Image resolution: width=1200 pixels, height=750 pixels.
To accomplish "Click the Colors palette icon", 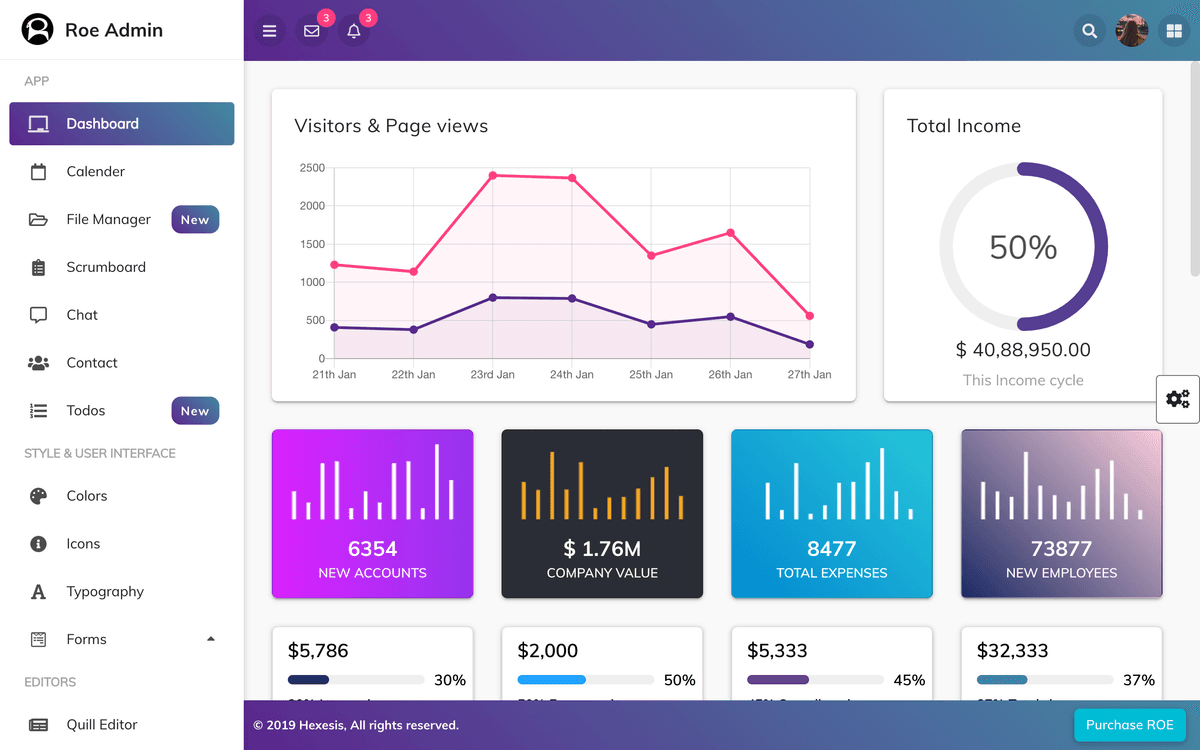I will (39, 496).
